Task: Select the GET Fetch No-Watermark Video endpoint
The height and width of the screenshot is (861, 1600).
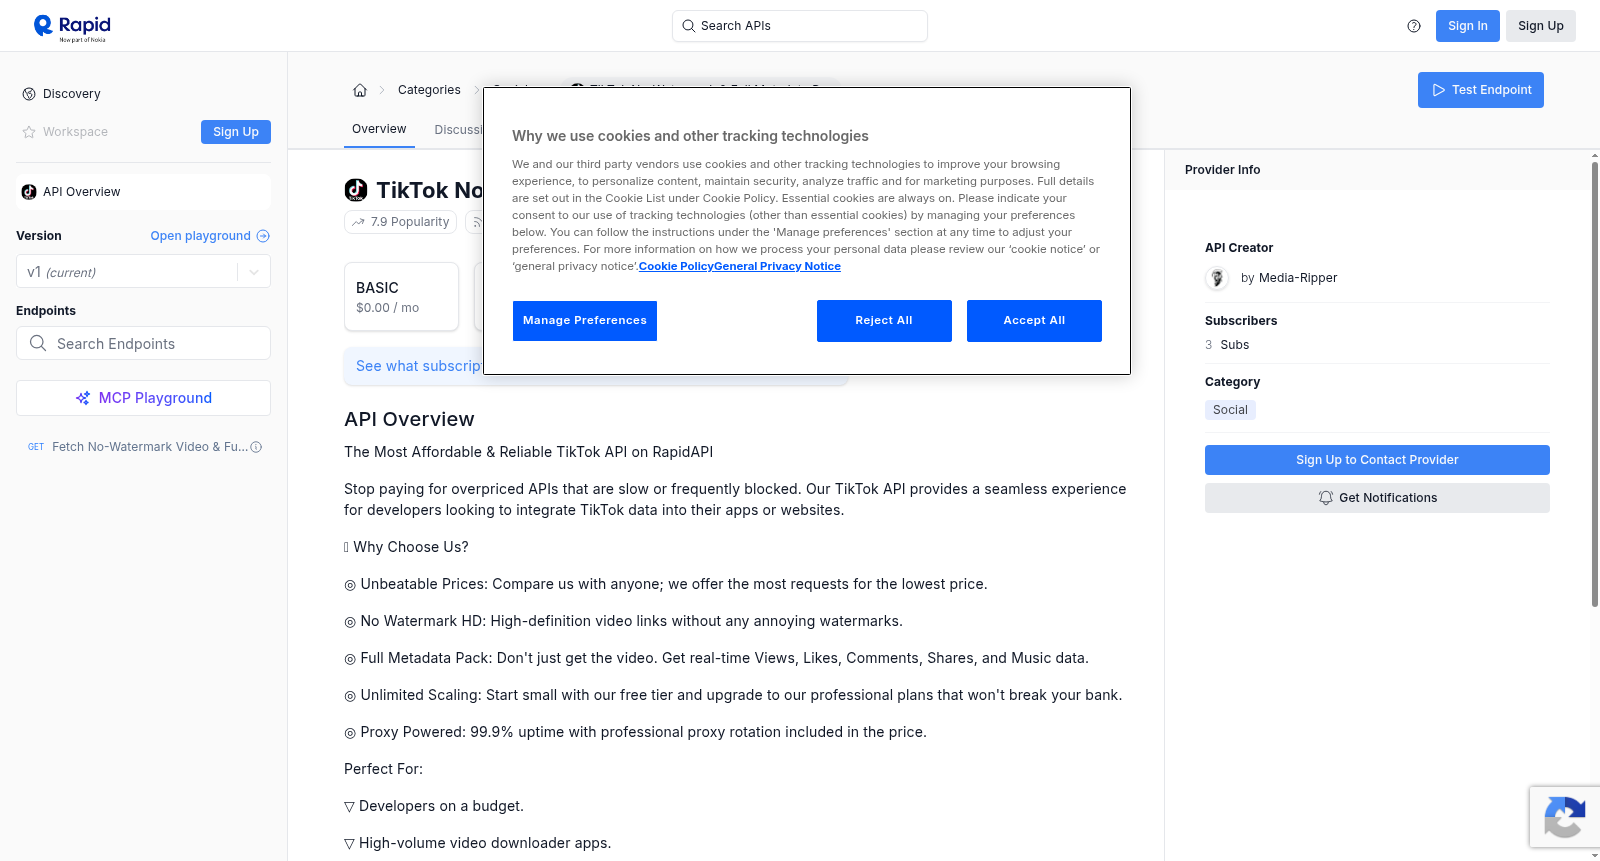Action: 143,447
